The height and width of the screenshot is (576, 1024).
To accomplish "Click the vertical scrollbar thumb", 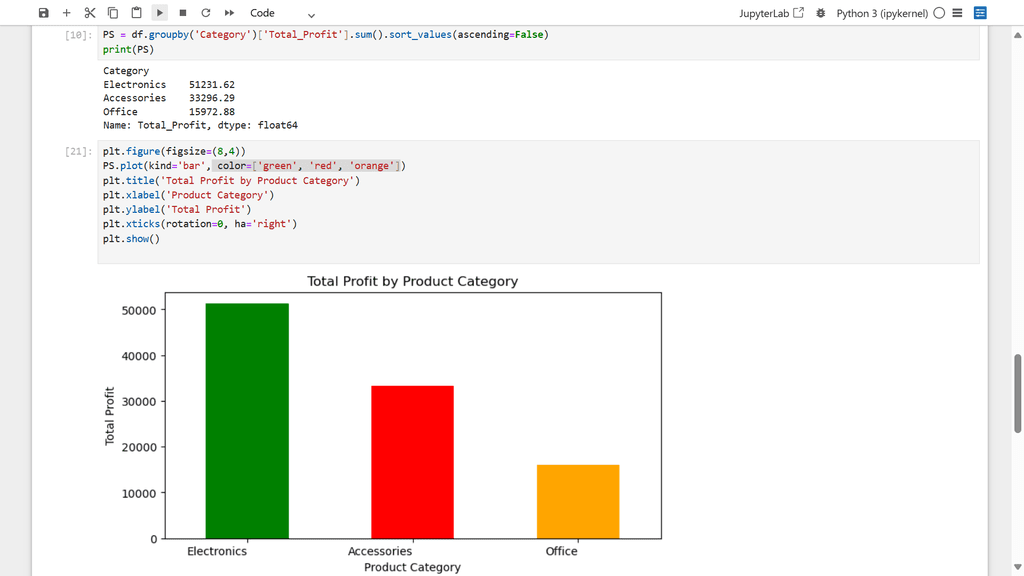I will point(1018,393).
